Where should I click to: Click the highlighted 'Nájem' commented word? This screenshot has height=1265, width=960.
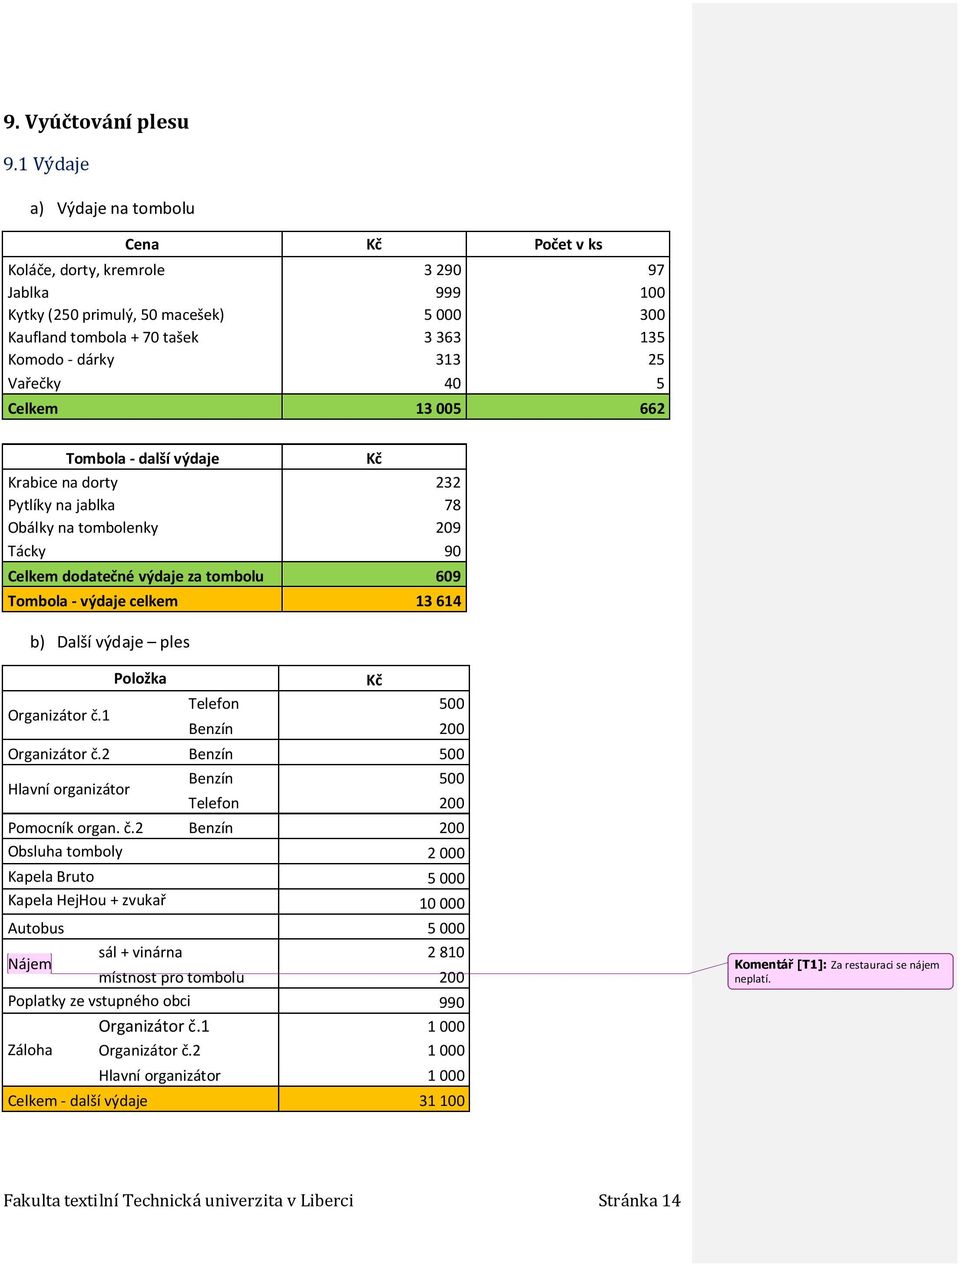click(x=29, y=964)
